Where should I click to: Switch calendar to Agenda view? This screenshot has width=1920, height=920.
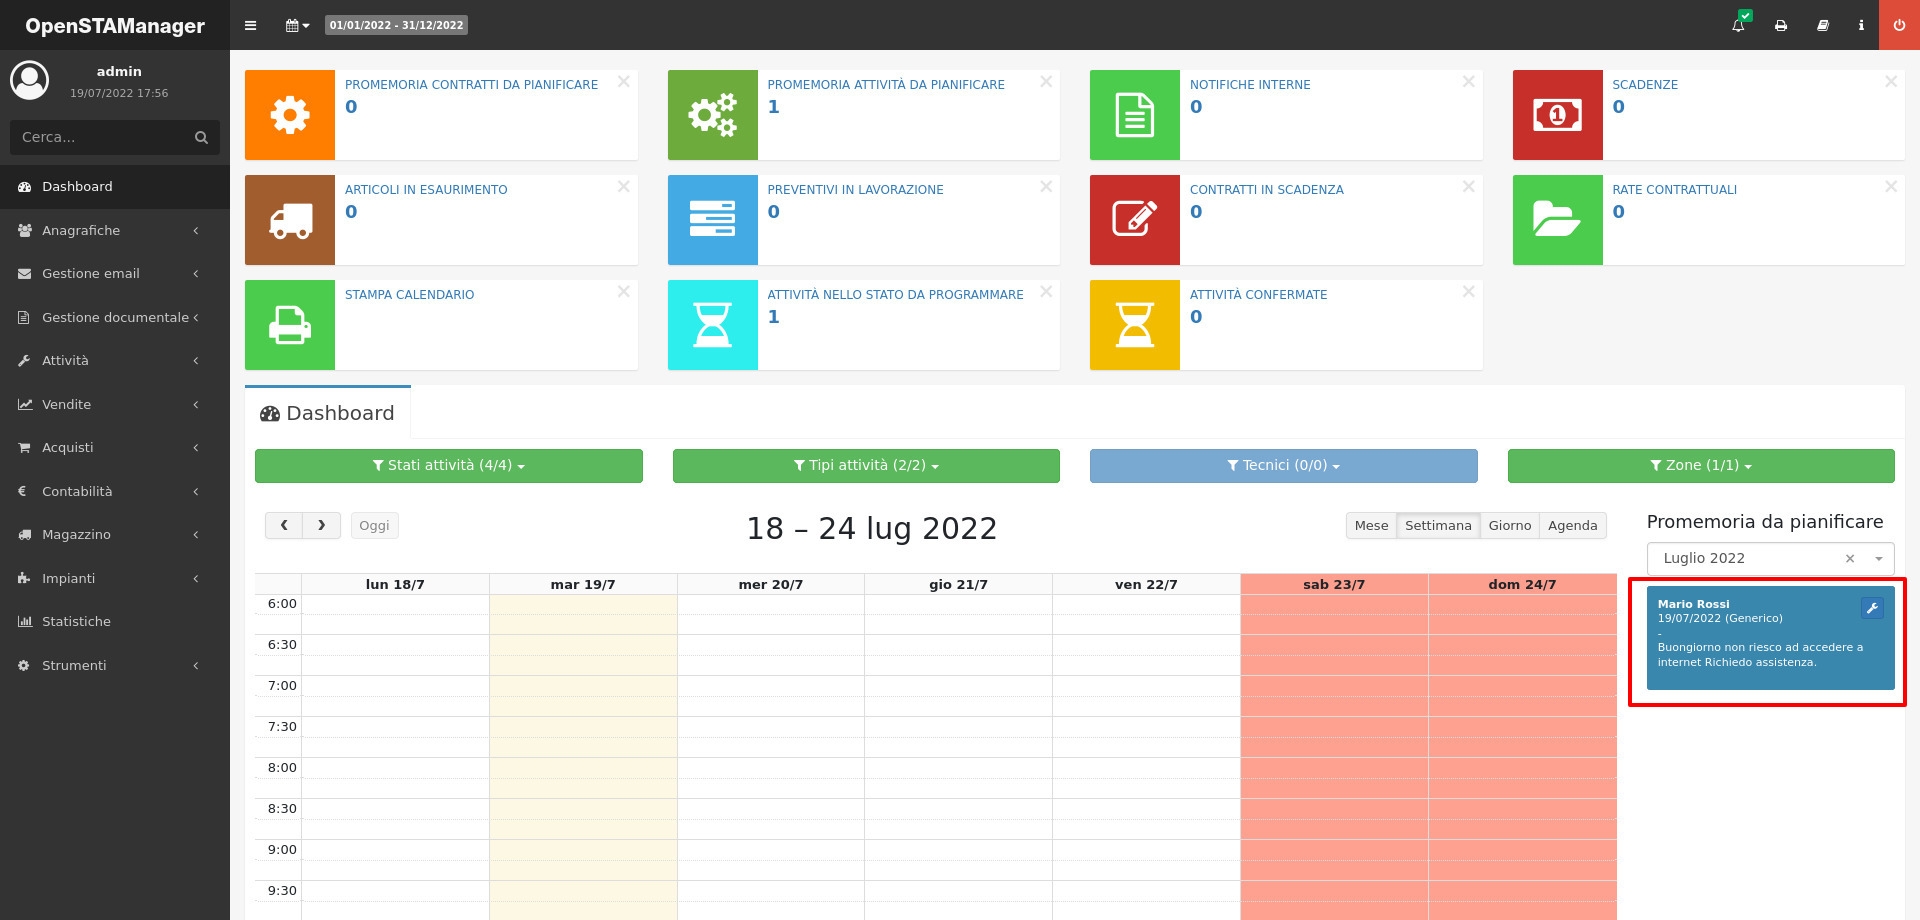[1572, 526]
